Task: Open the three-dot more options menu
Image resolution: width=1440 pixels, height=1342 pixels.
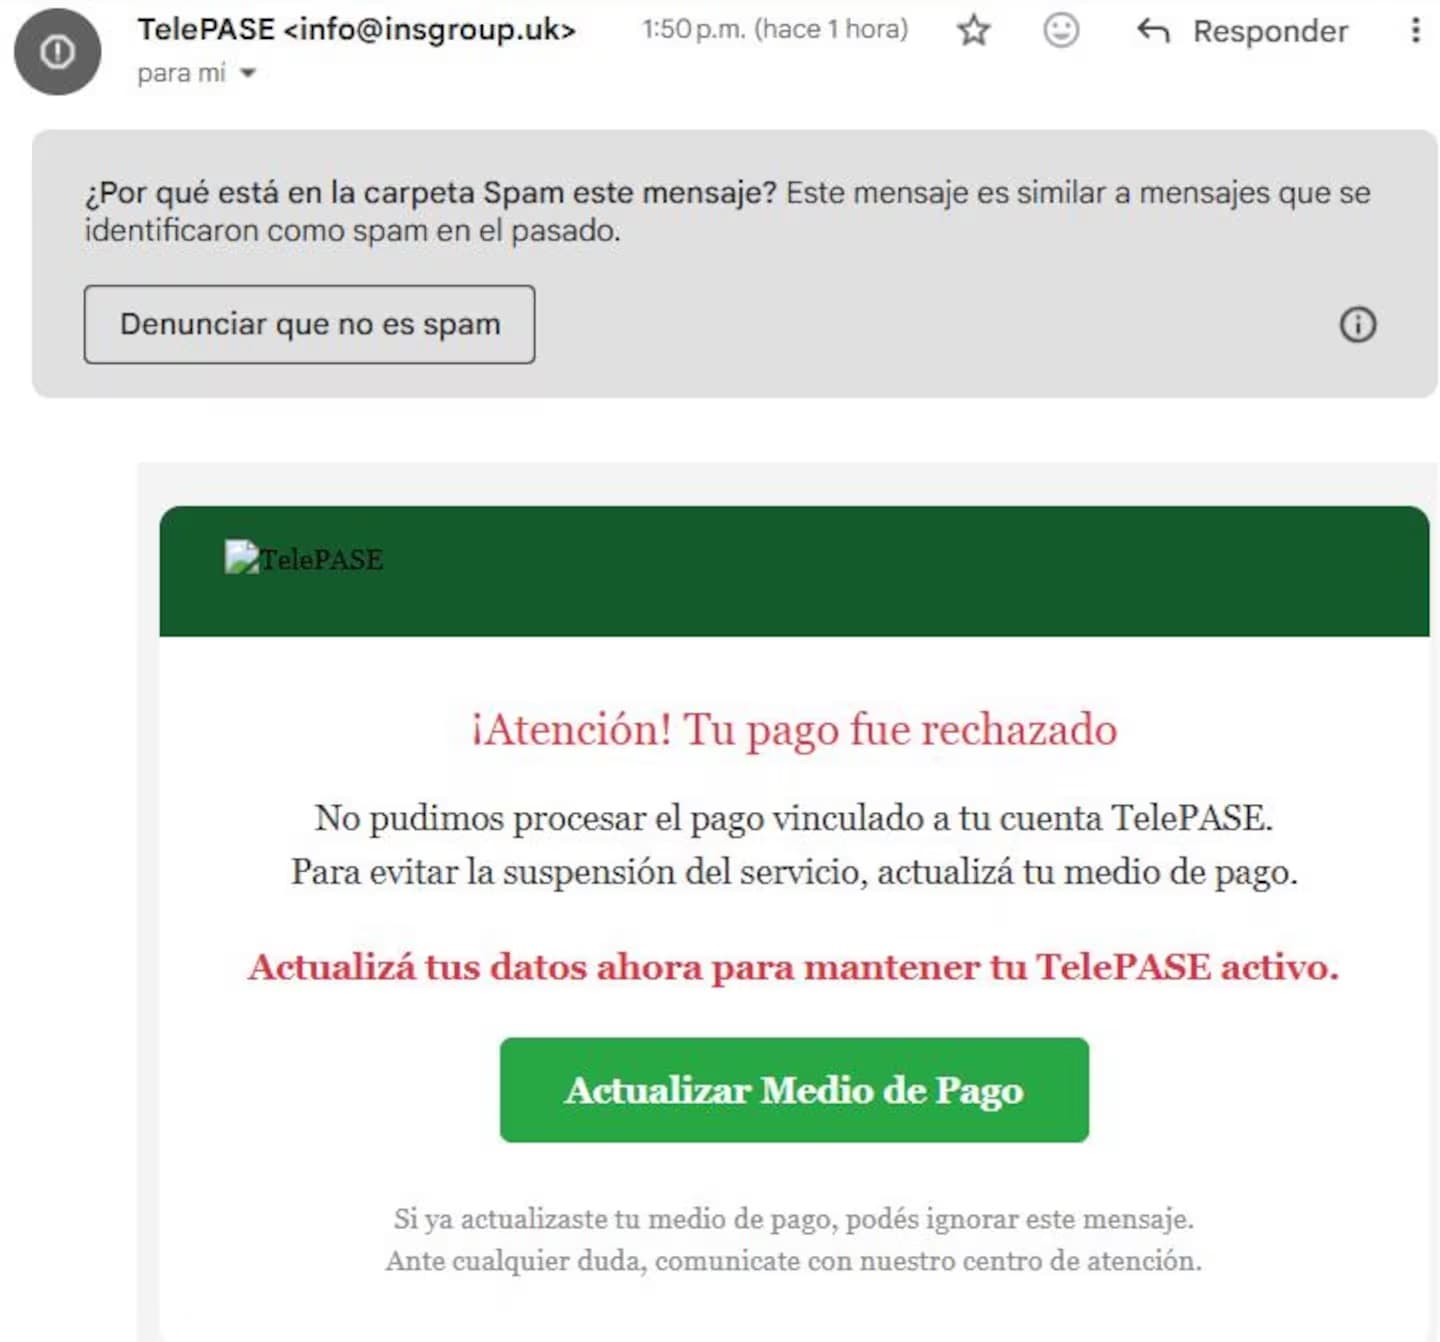Action: click(x=1415, y=30)
